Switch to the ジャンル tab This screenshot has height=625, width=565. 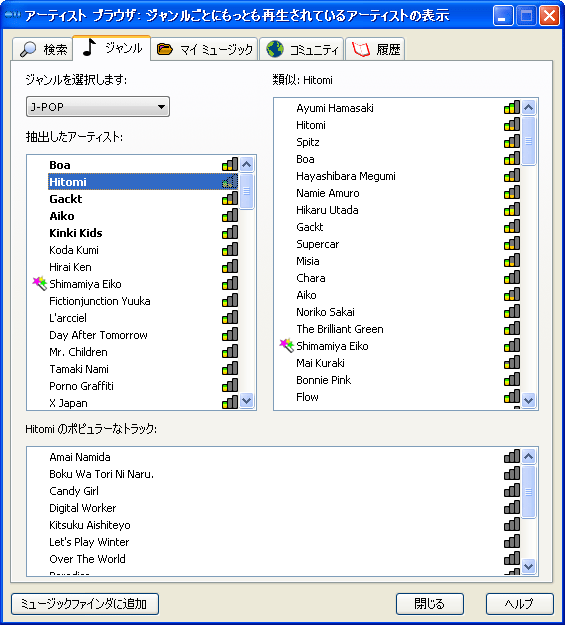click(112, 48)
